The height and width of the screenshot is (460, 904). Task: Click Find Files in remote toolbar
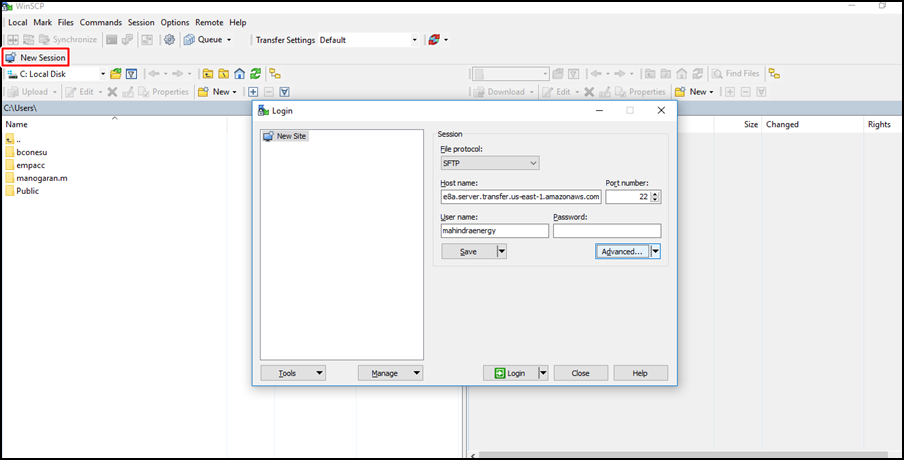[736, 74]
